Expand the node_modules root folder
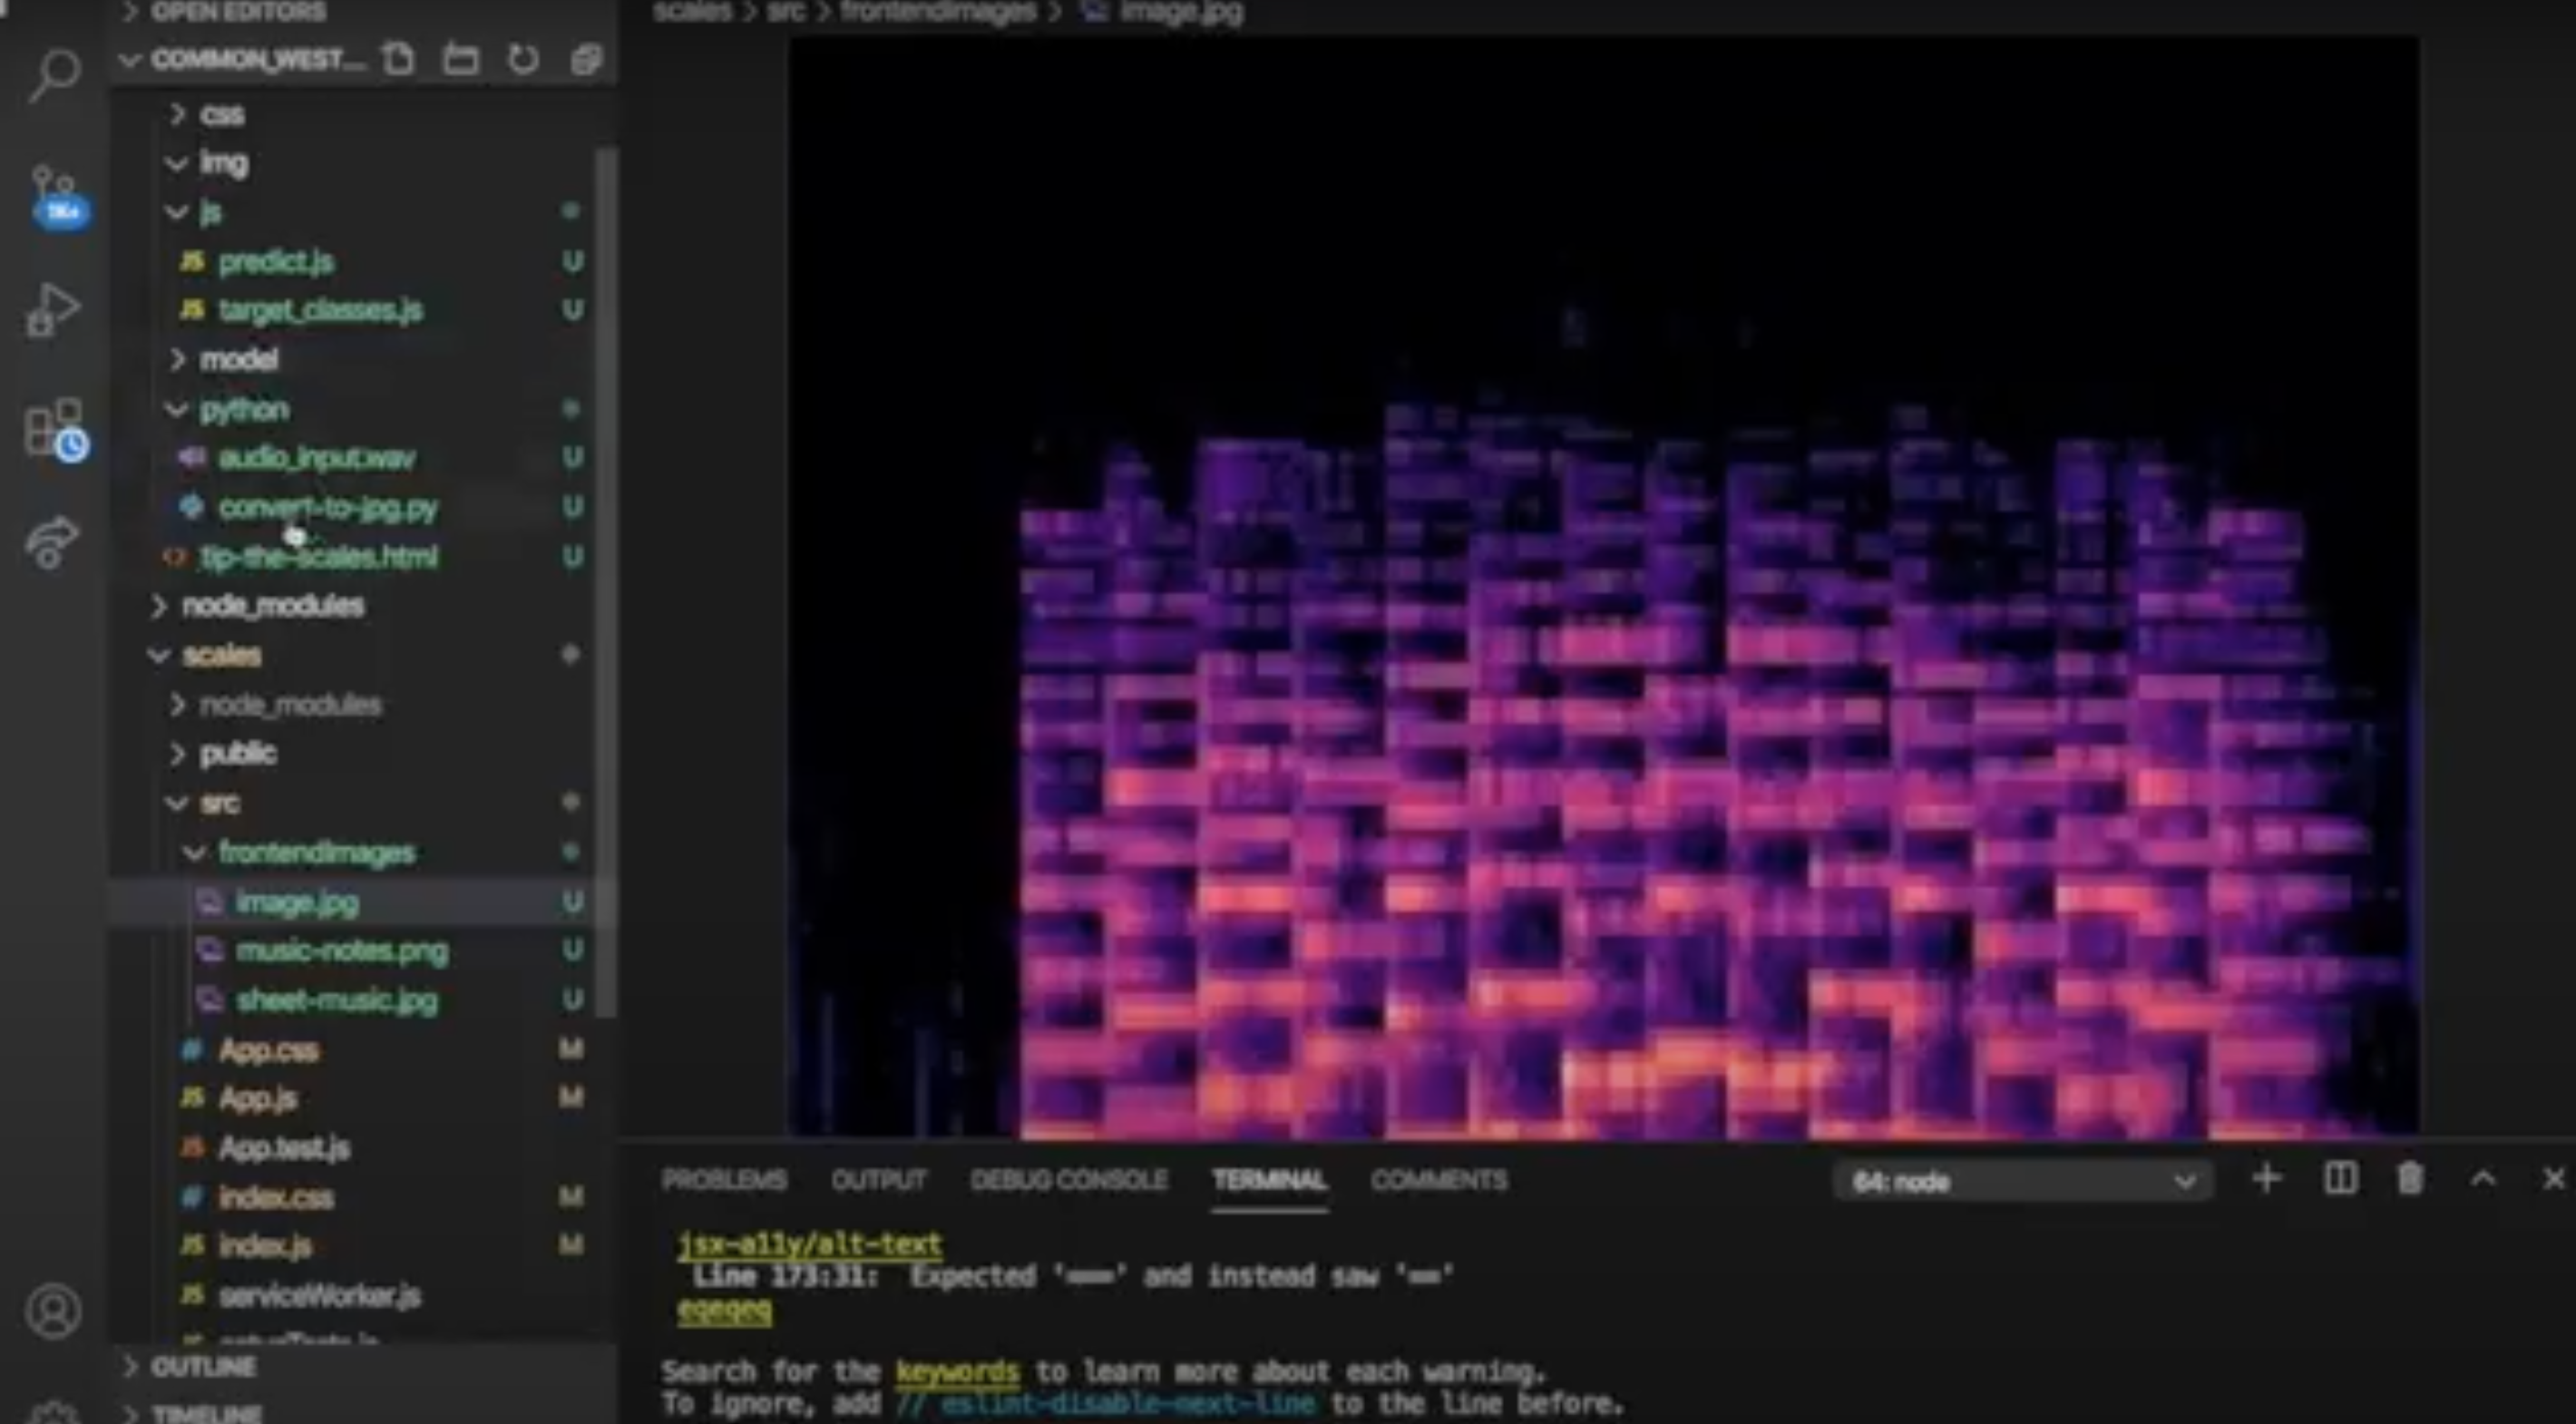The height and width of the screenshot is (1424, 2576). (272, 606)
